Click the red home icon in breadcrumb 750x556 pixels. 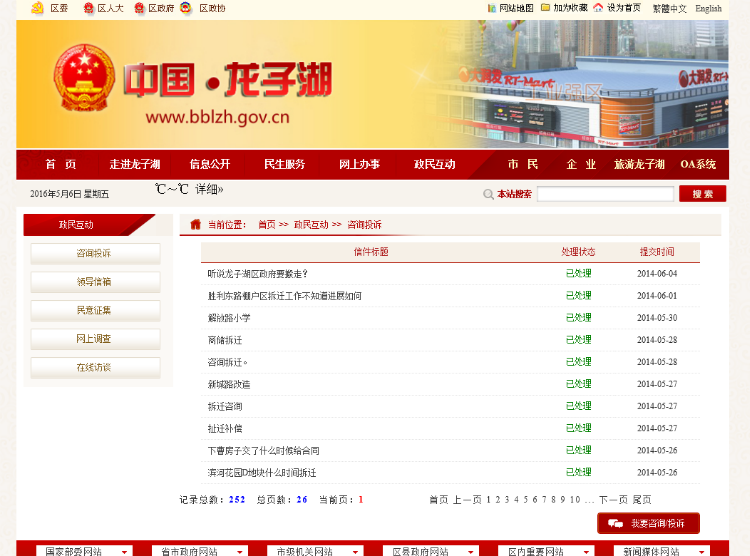pyautogui.click(x=195, y=224)
